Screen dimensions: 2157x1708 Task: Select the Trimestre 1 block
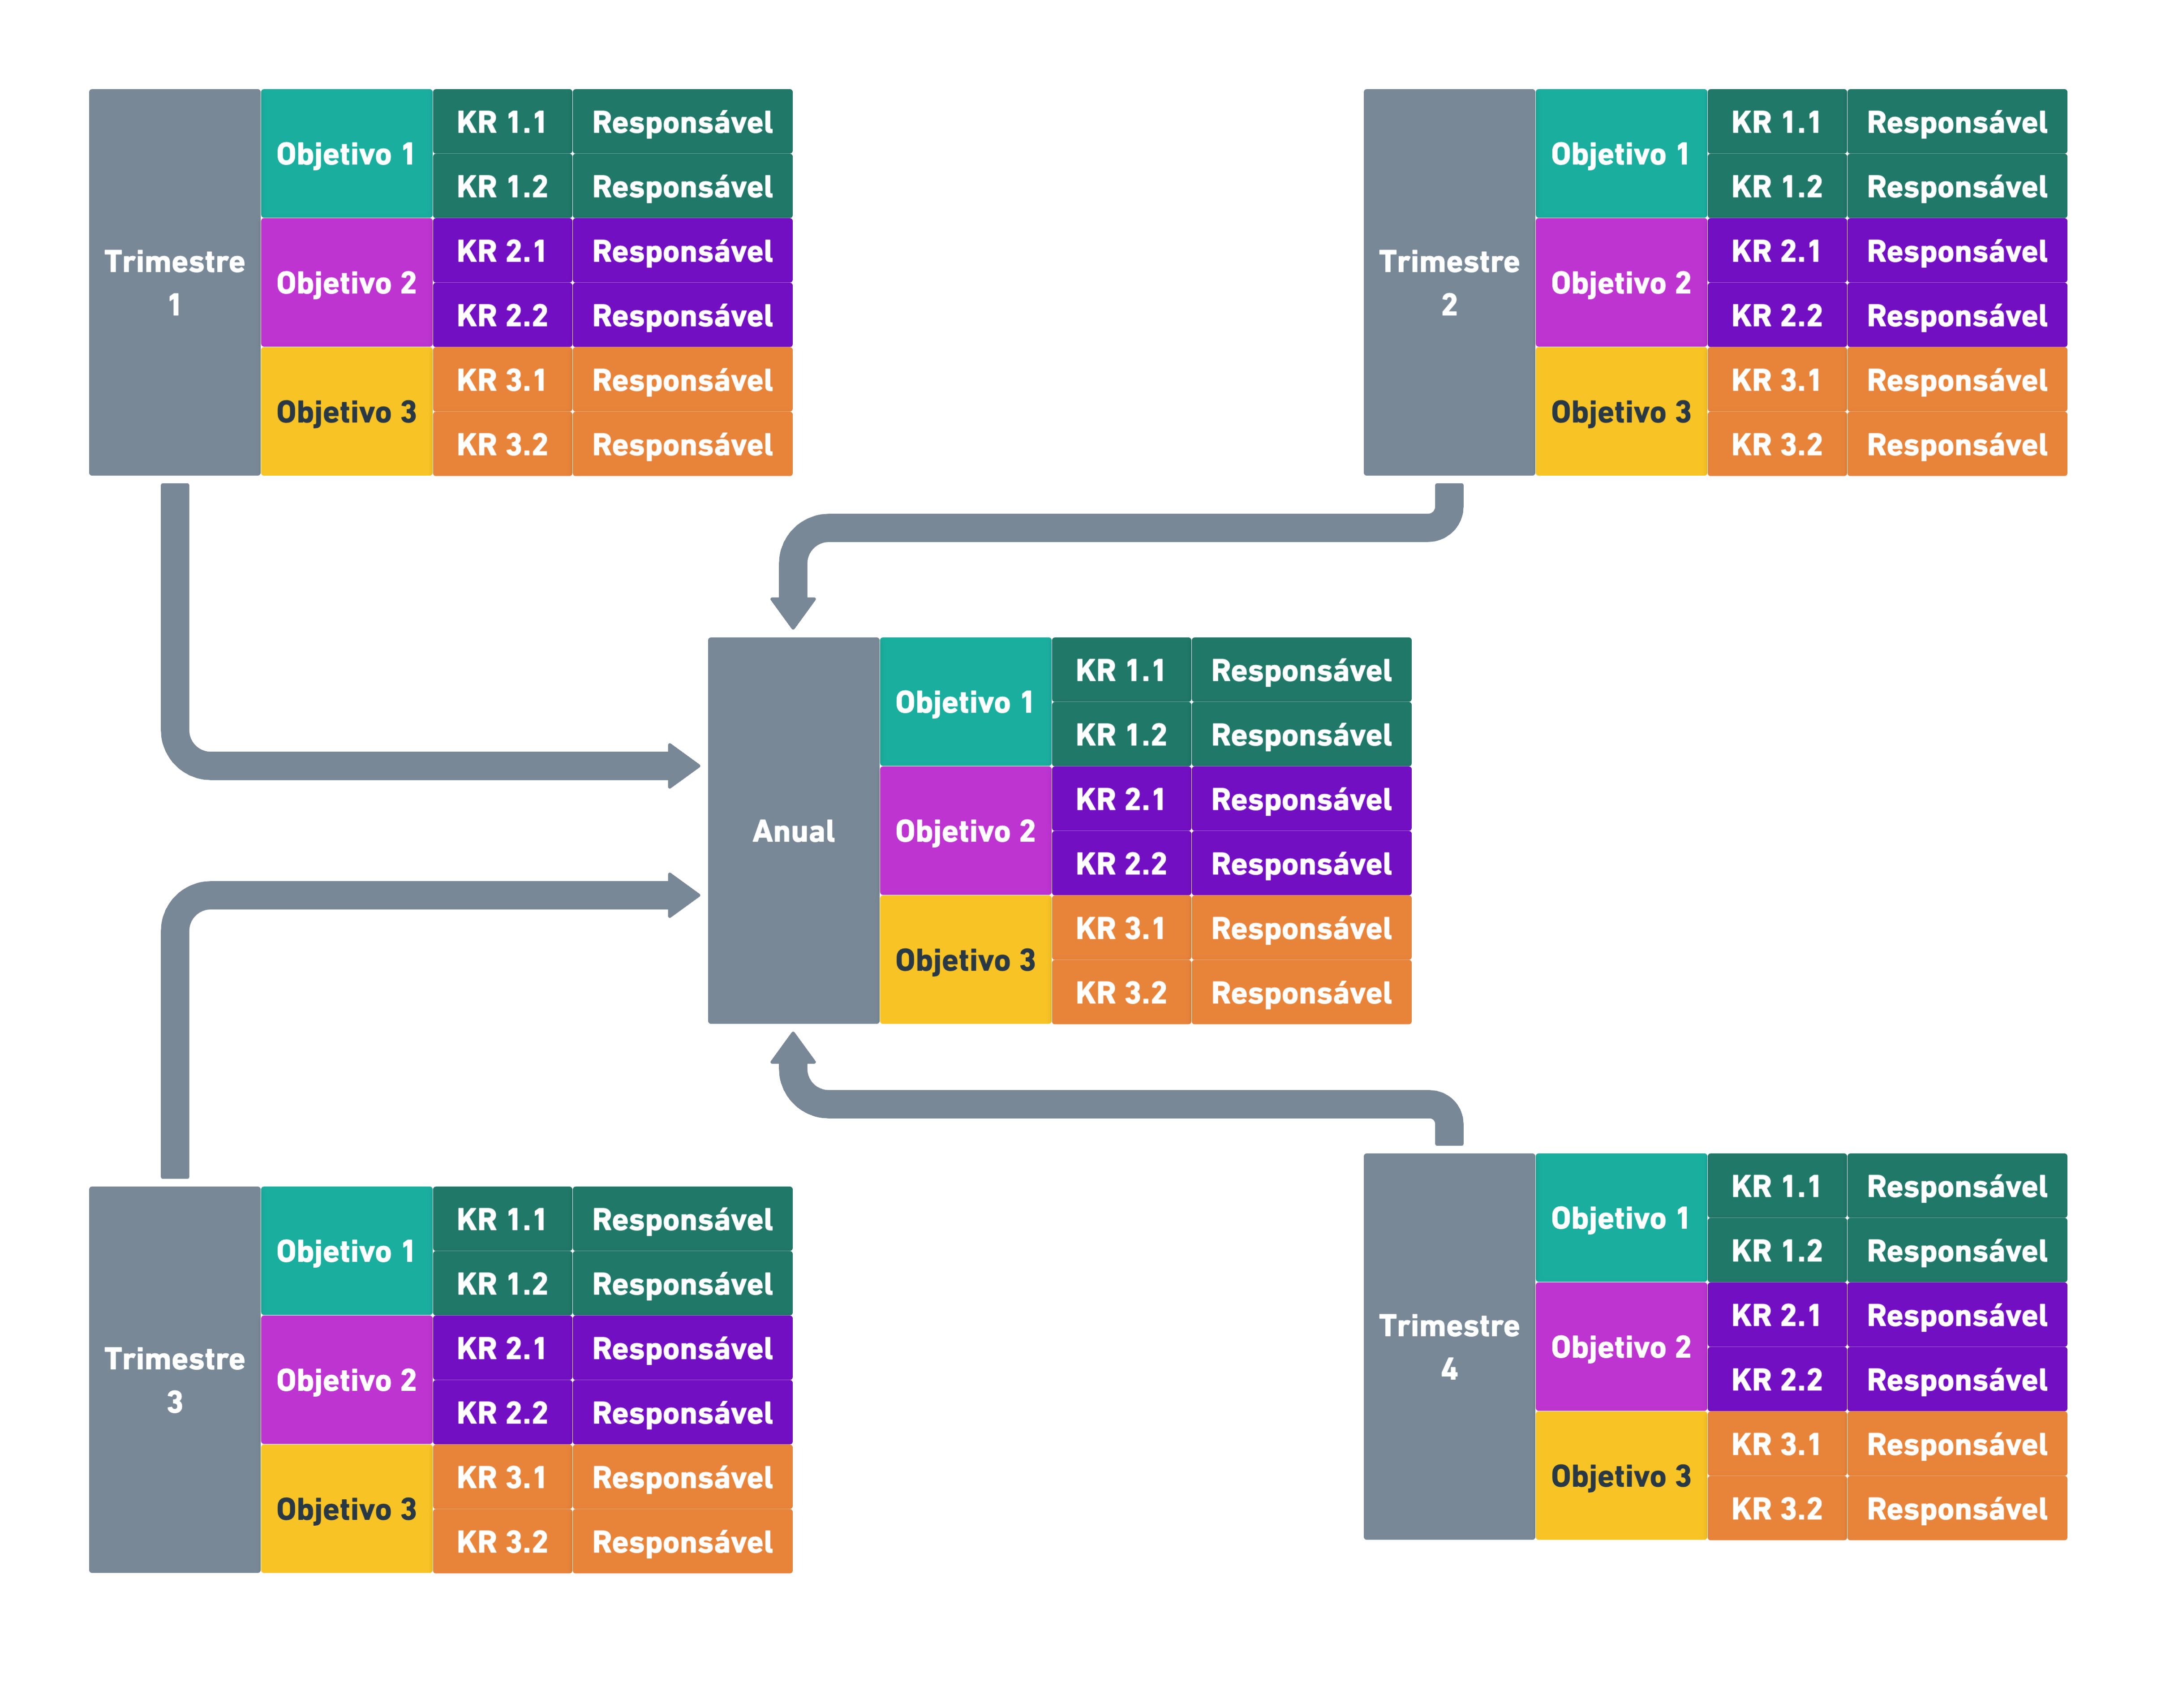tap(175, 282)
